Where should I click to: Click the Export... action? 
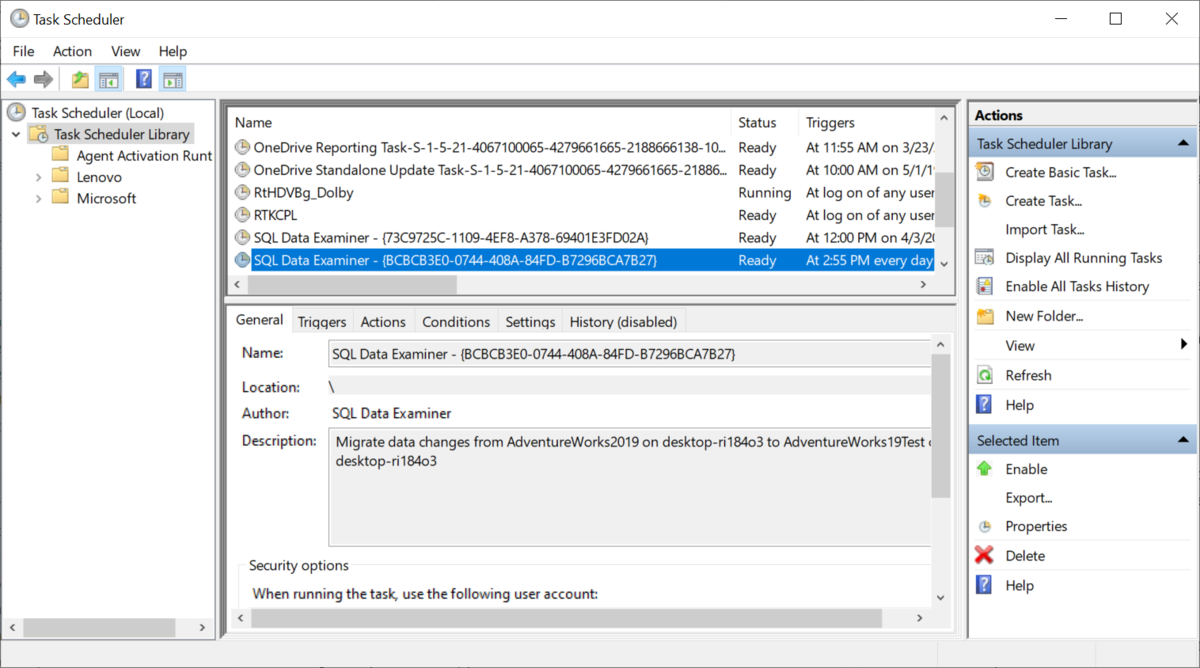point(1029,498)
